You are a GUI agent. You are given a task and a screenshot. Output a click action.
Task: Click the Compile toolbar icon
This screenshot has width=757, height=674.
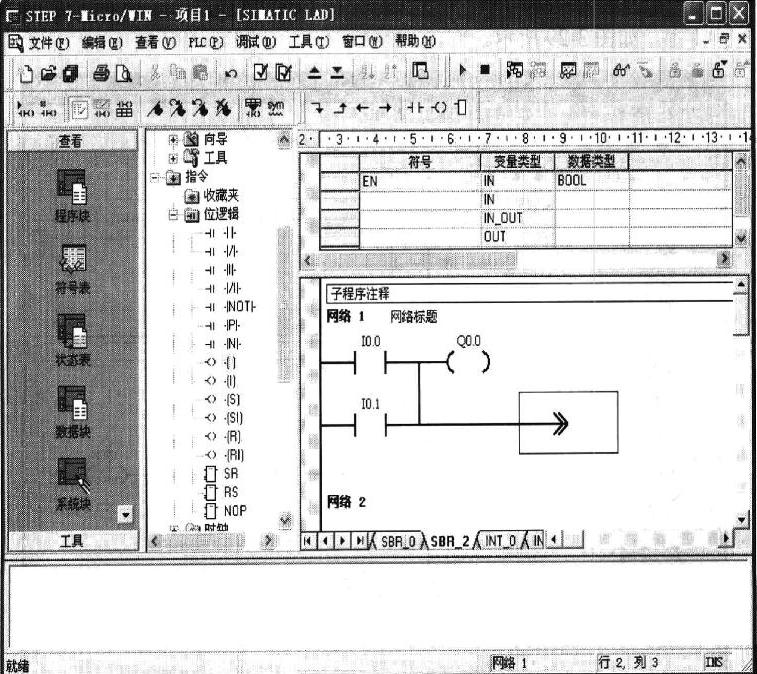261,72
